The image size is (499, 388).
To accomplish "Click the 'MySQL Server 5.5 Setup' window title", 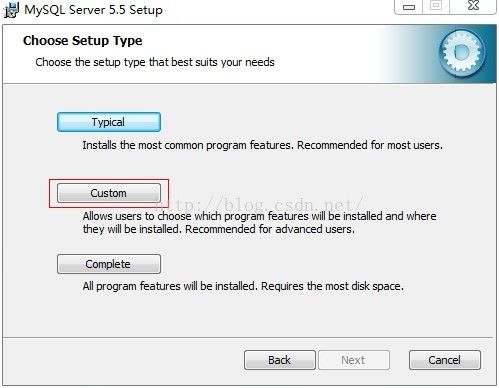I will (93, 10).
